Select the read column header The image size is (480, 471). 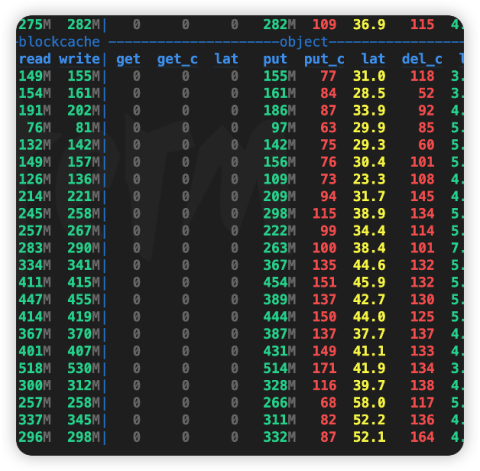[x=35, y=59]
